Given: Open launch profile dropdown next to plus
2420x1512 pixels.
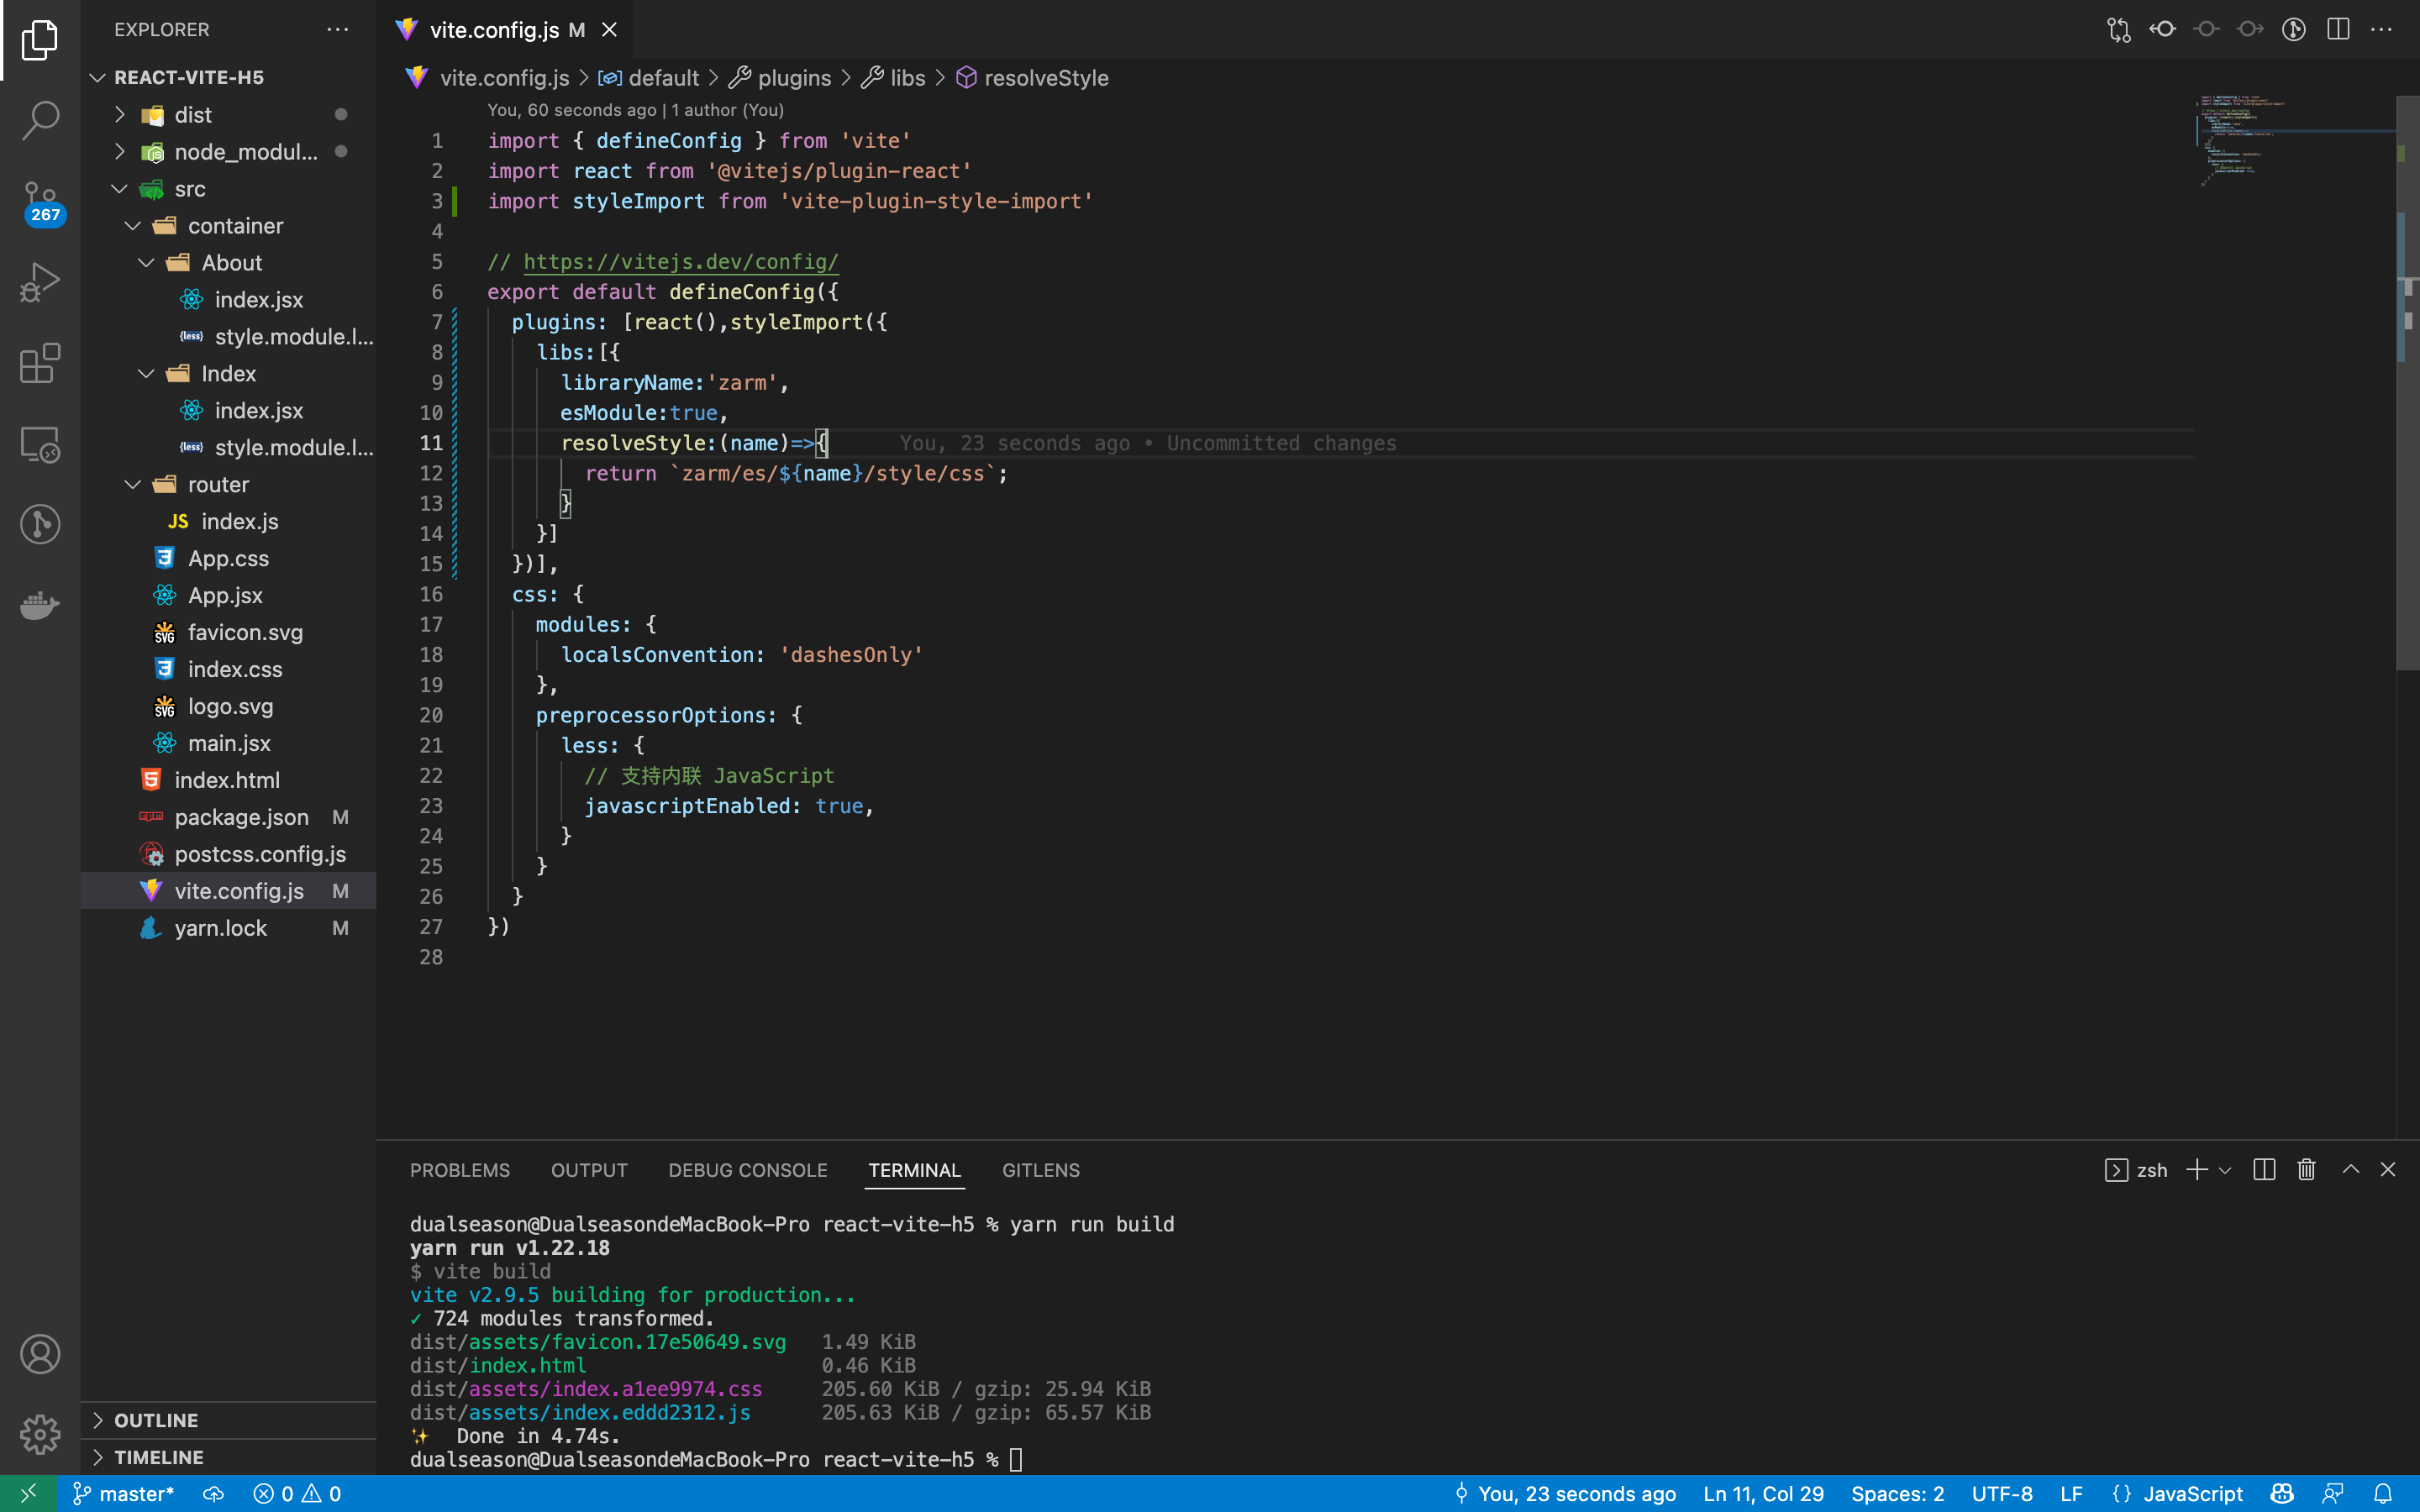Looking at the screenshot, I should pyautogui.click(x=2225, y=1170).
